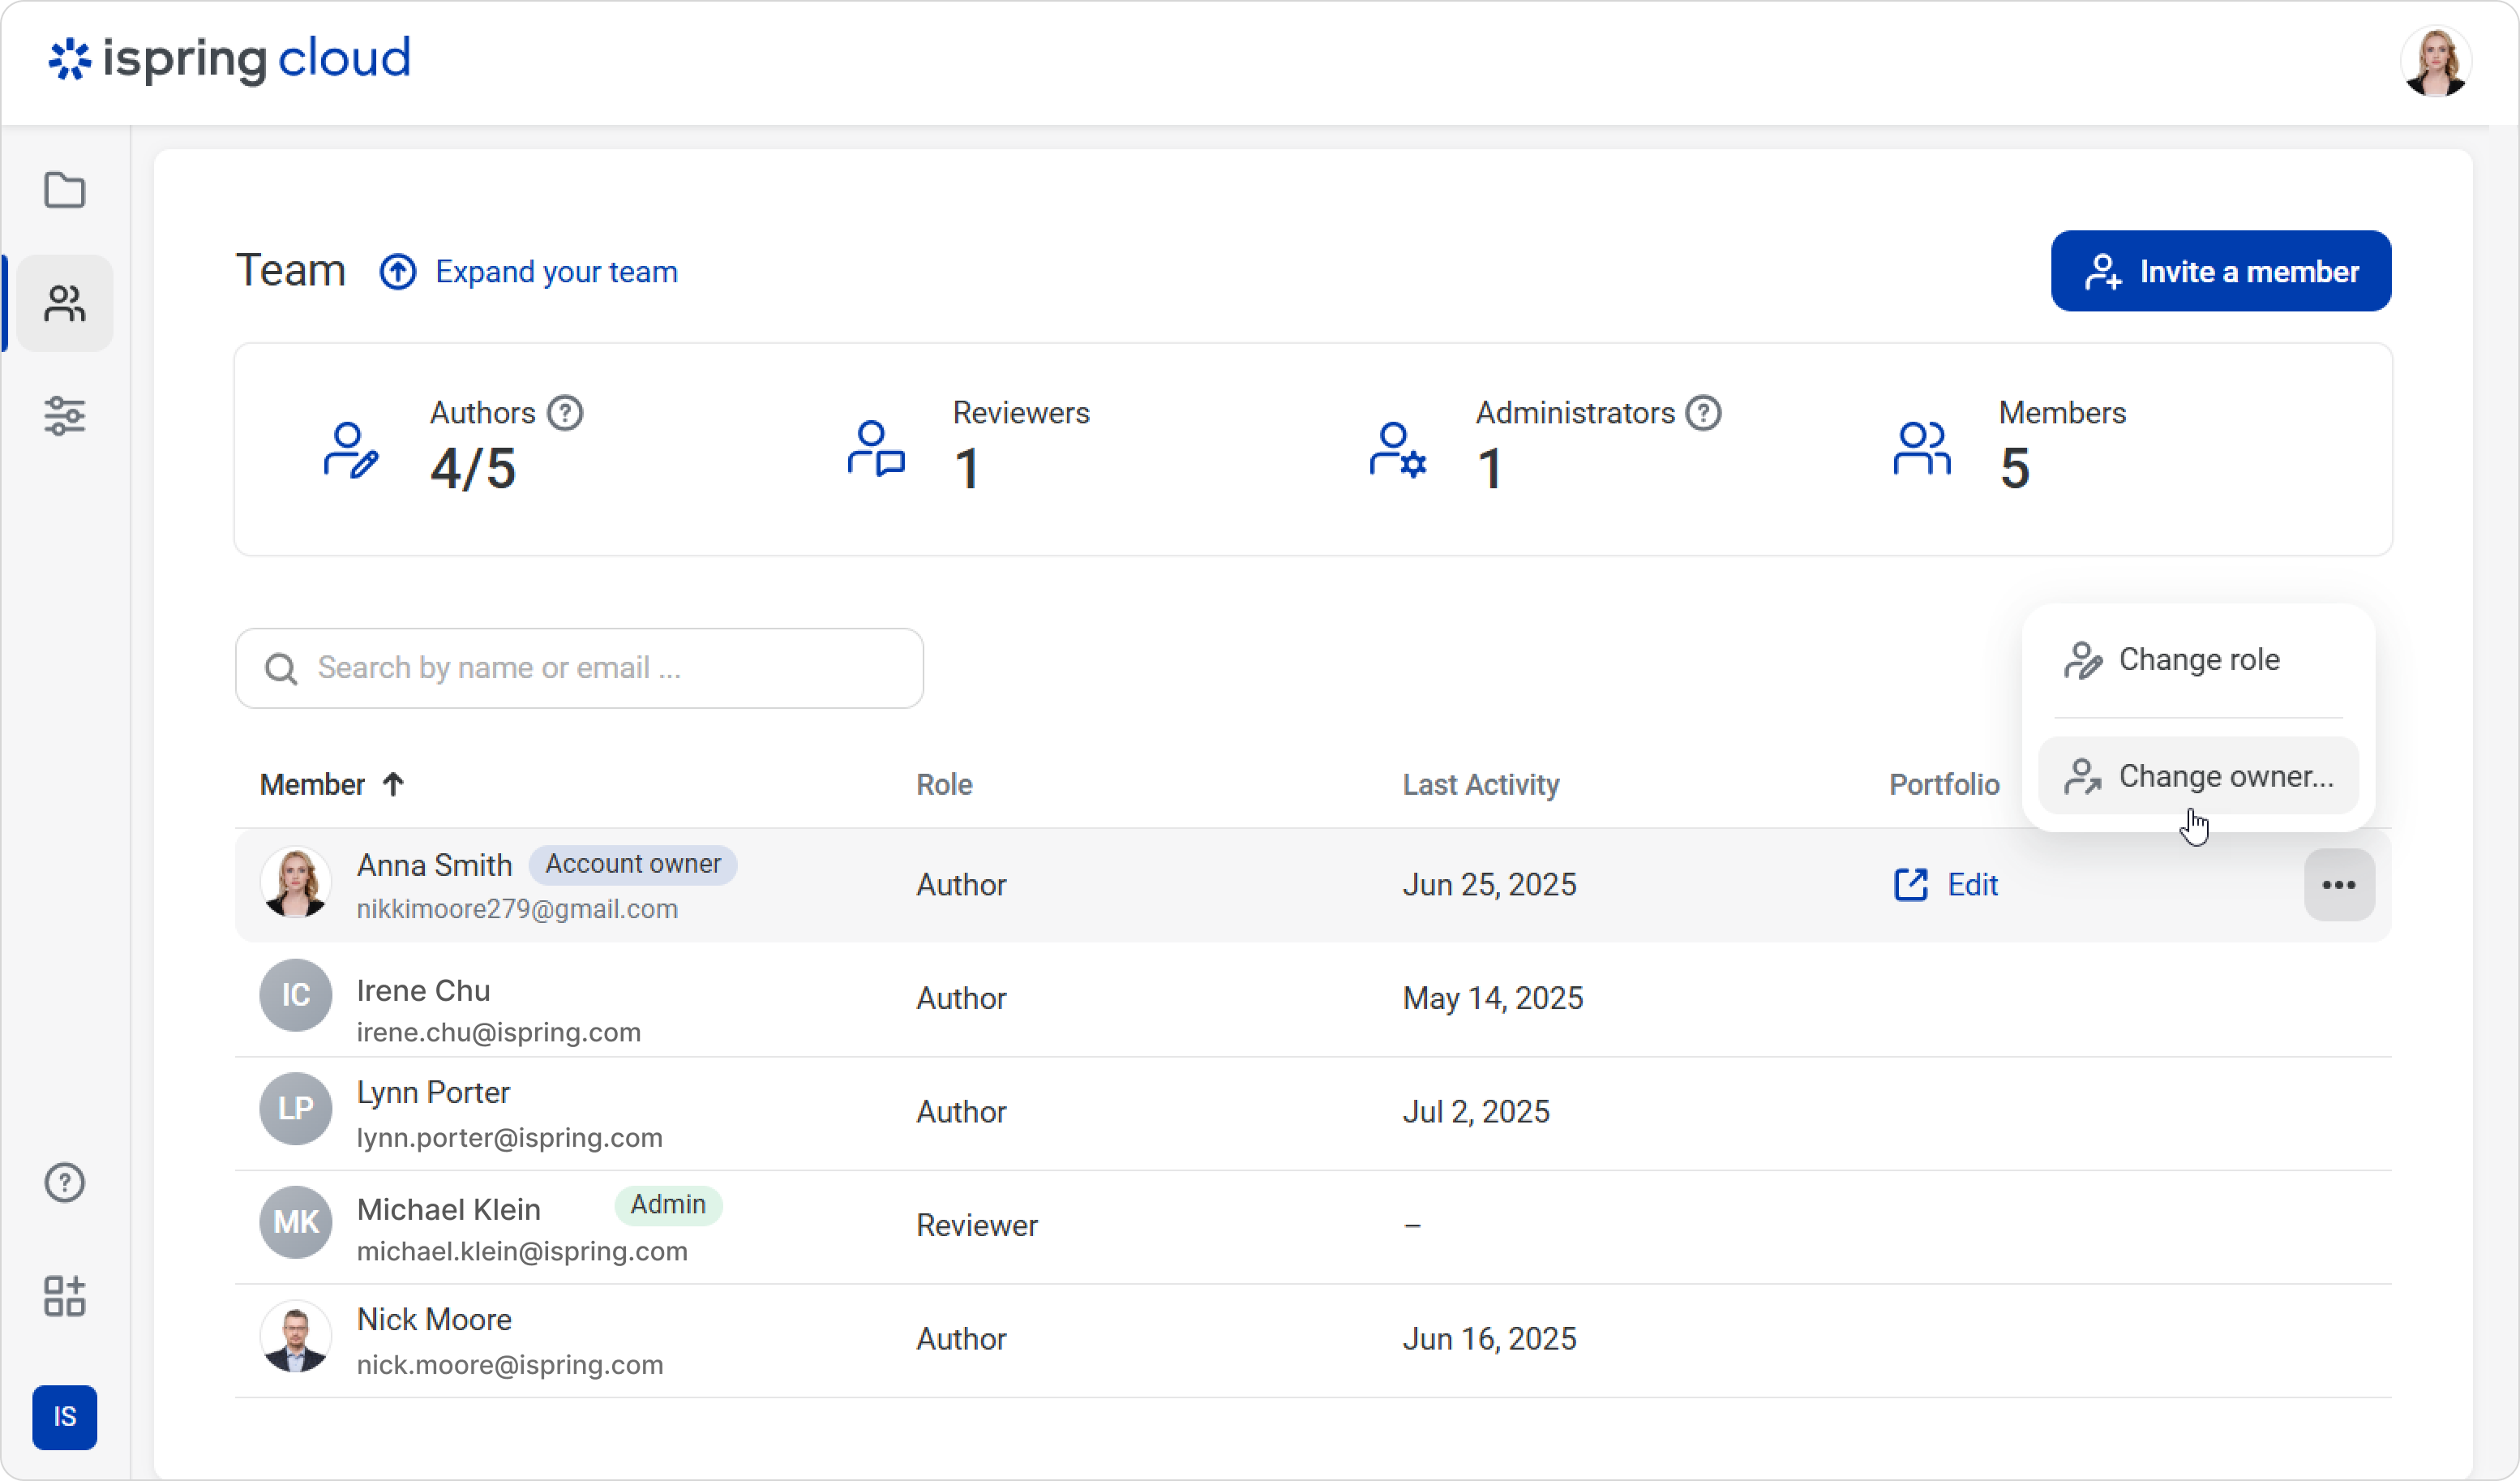Screen dimensions: 2520x1481
Task: Open the profile avatar at top right
Action: (2435, 62)
